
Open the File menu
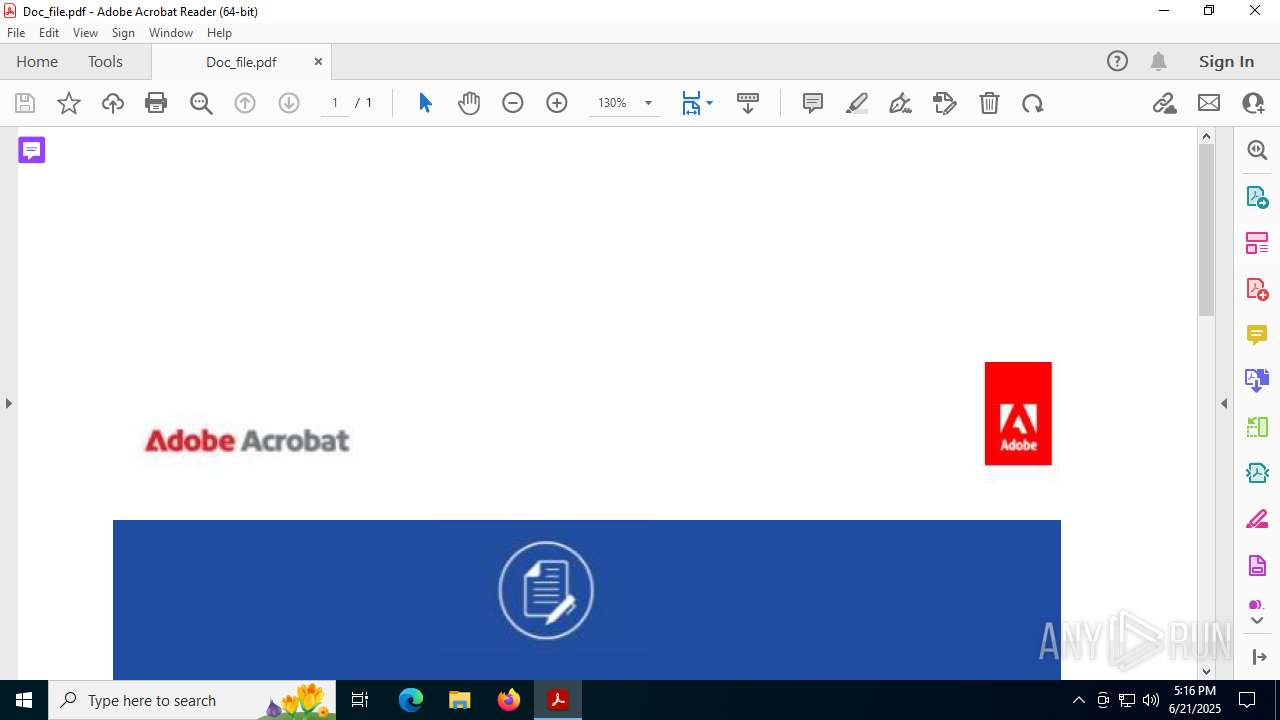[x=16, y=33]
